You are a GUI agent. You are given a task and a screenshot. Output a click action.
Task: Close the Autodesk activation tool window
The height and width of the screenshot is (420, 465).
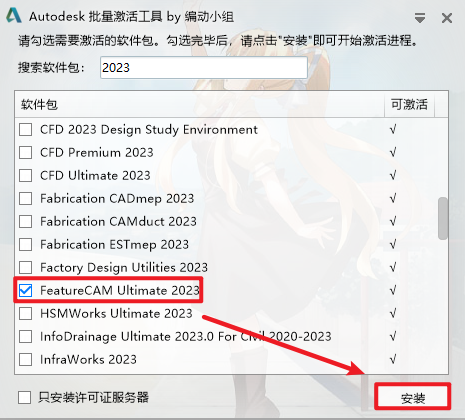tap(447, 18)
